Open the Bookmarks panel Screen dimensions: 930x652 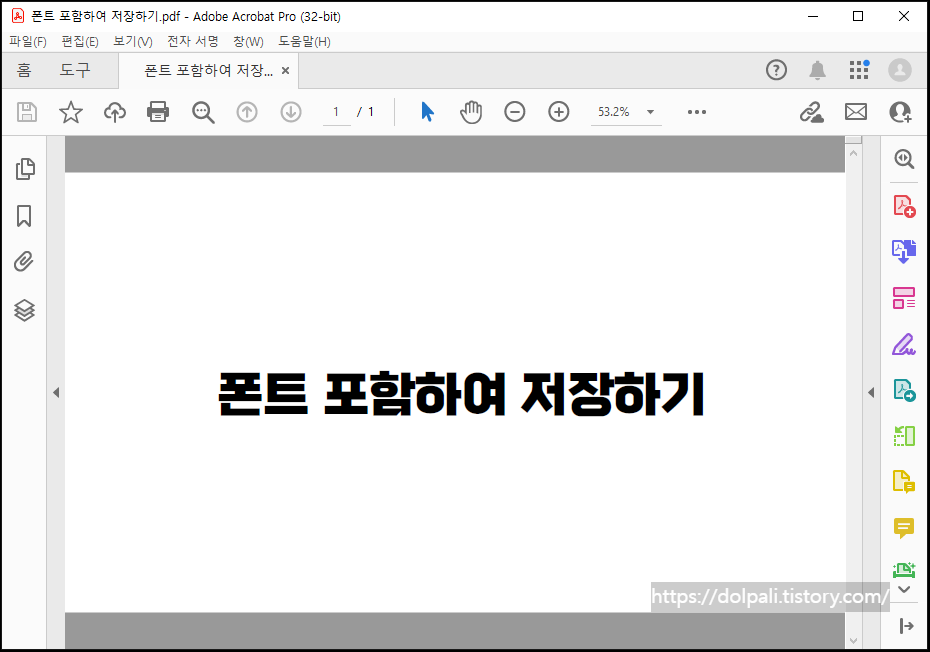tap(24, 215)
